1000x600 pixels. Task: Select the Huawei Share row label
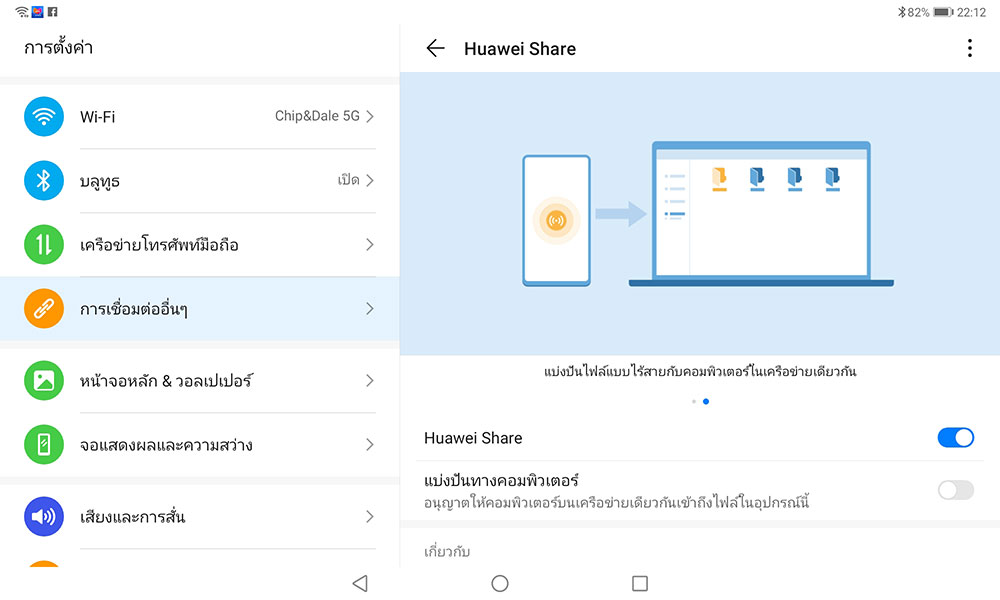click(473, 438)
